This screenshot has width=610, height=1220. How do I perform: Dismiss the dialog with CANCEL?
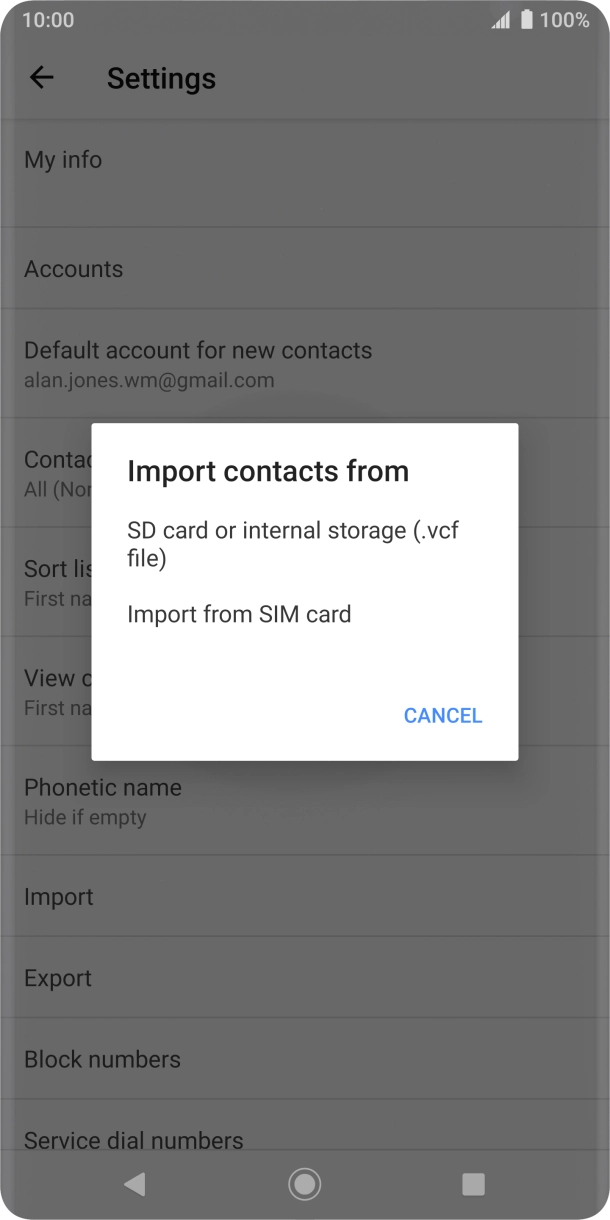(x=442, y=715)
